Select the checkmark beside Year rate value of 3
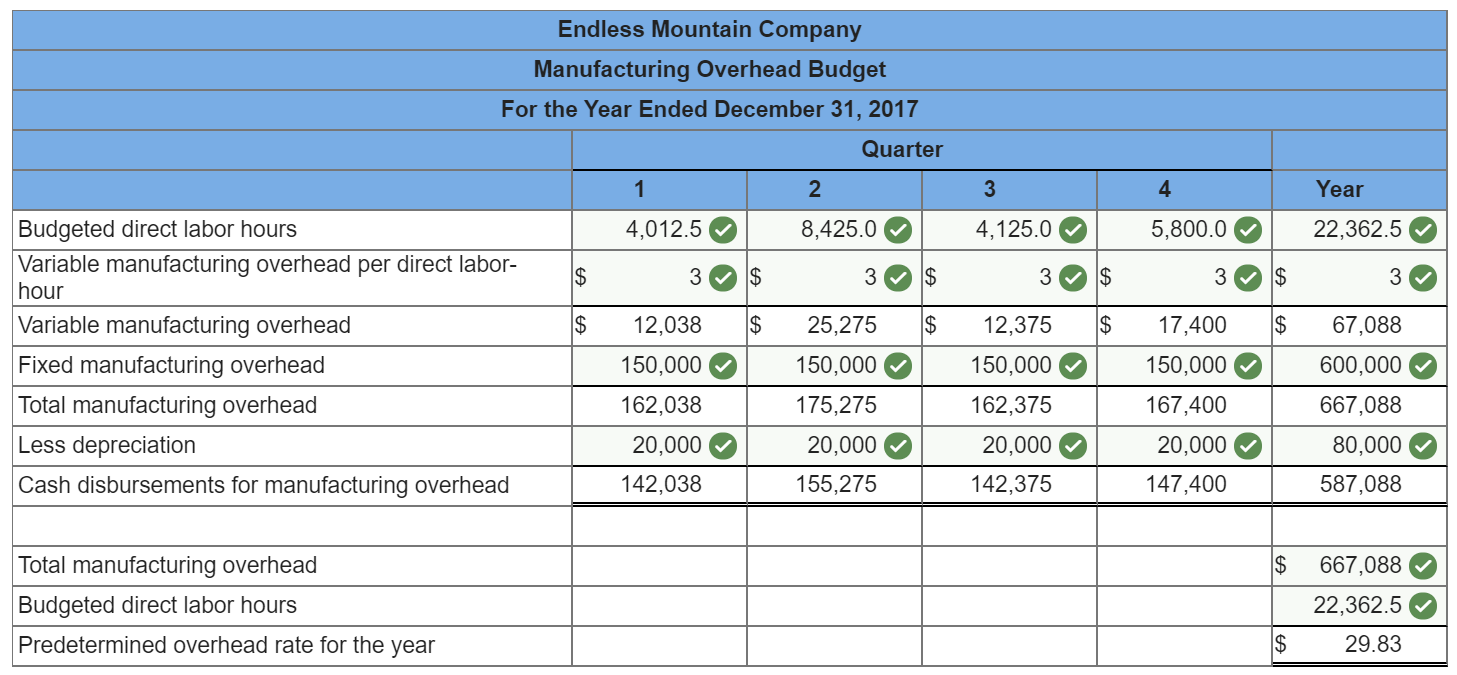This screenshot has height=675, width=1457. click(1421, 277)
